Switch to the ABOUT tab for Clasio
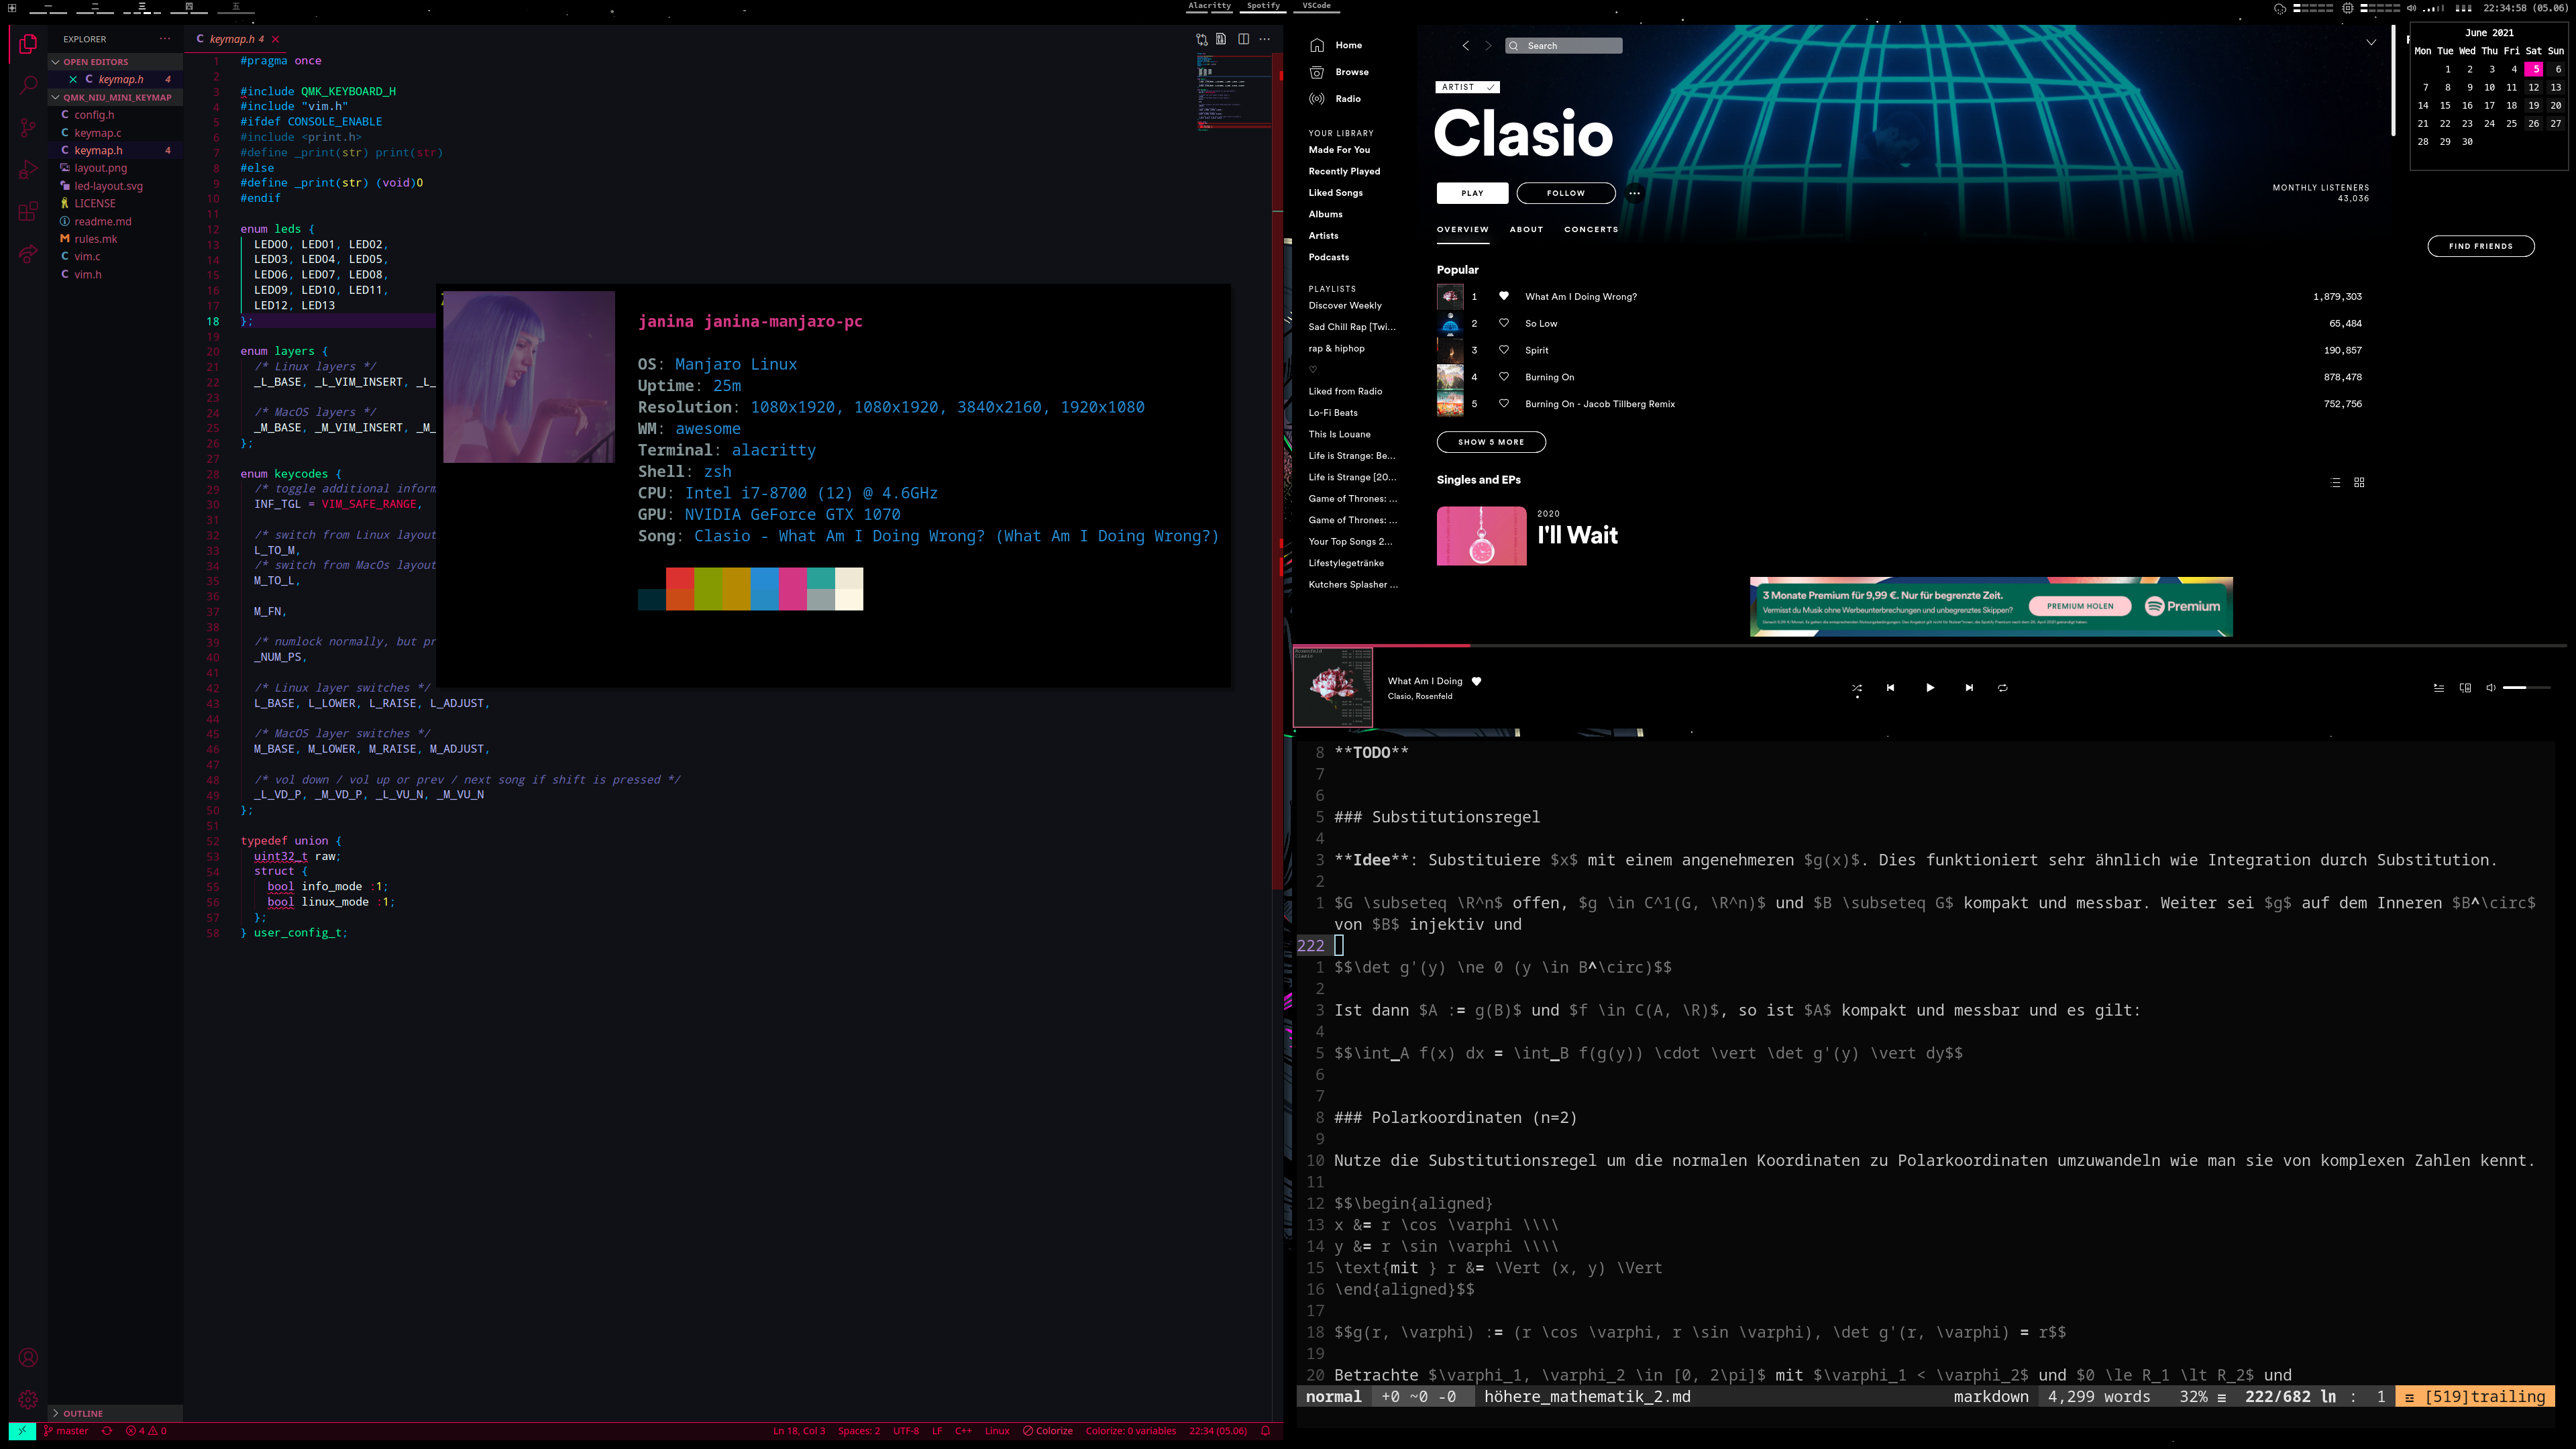The width and height of the screenshot is (2576, 1449). tap(1526, 229)
